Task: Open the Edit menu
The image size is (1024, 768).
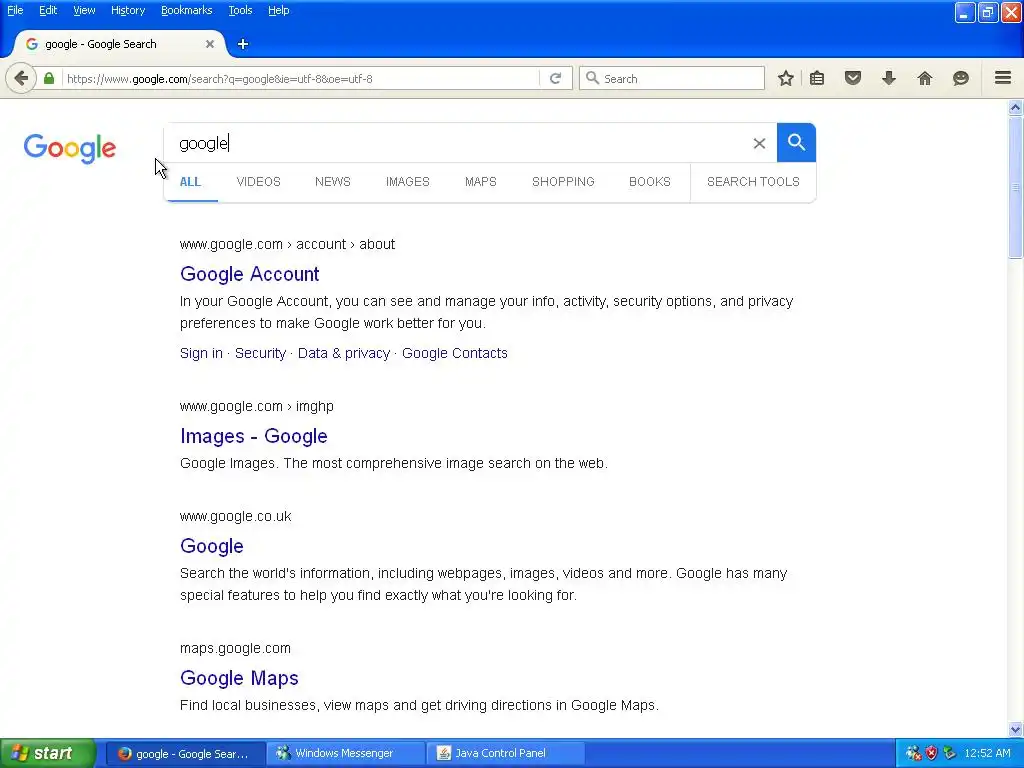Action: (x=48, y=10)
